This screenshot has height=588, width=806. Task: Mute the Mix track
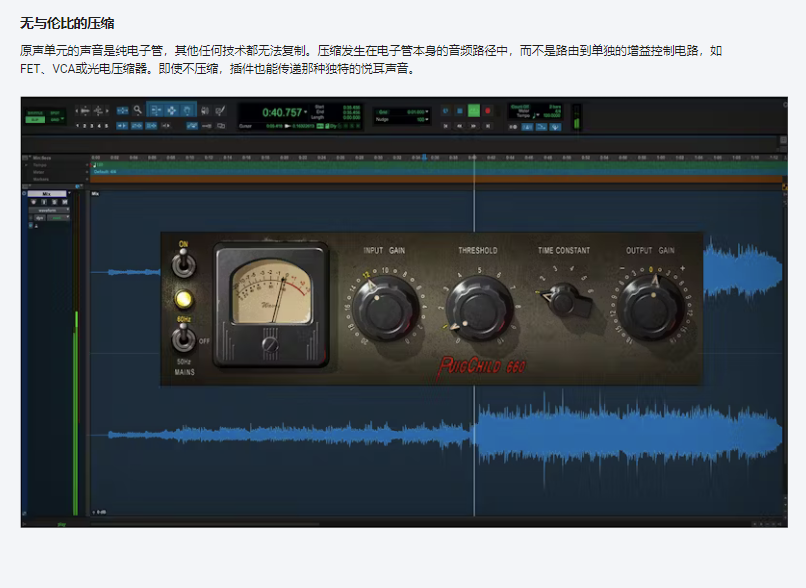(x=65, y=202)
